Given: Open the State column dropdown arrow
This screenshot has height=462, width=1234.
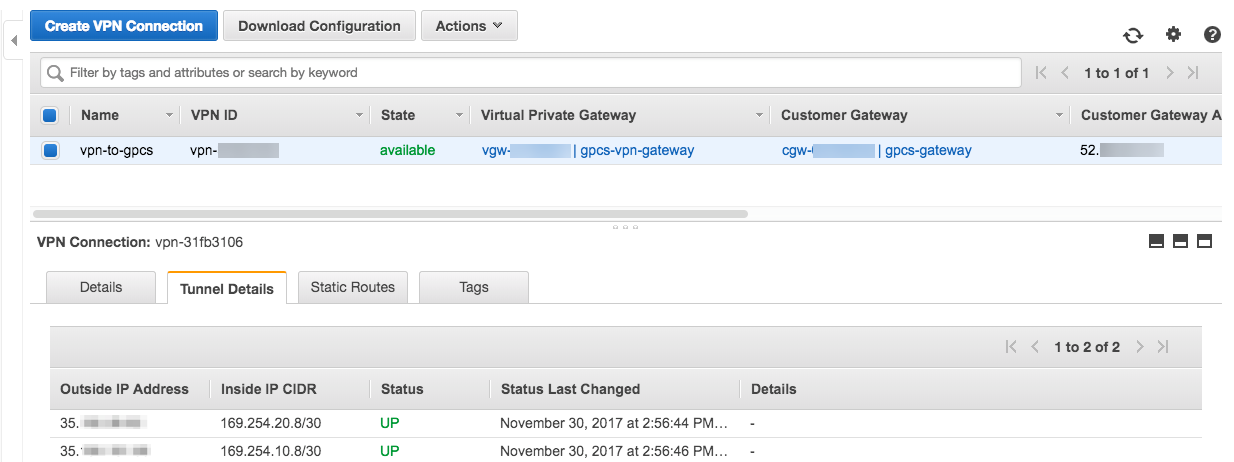Looking at the screenshot, I should [459, 116].
